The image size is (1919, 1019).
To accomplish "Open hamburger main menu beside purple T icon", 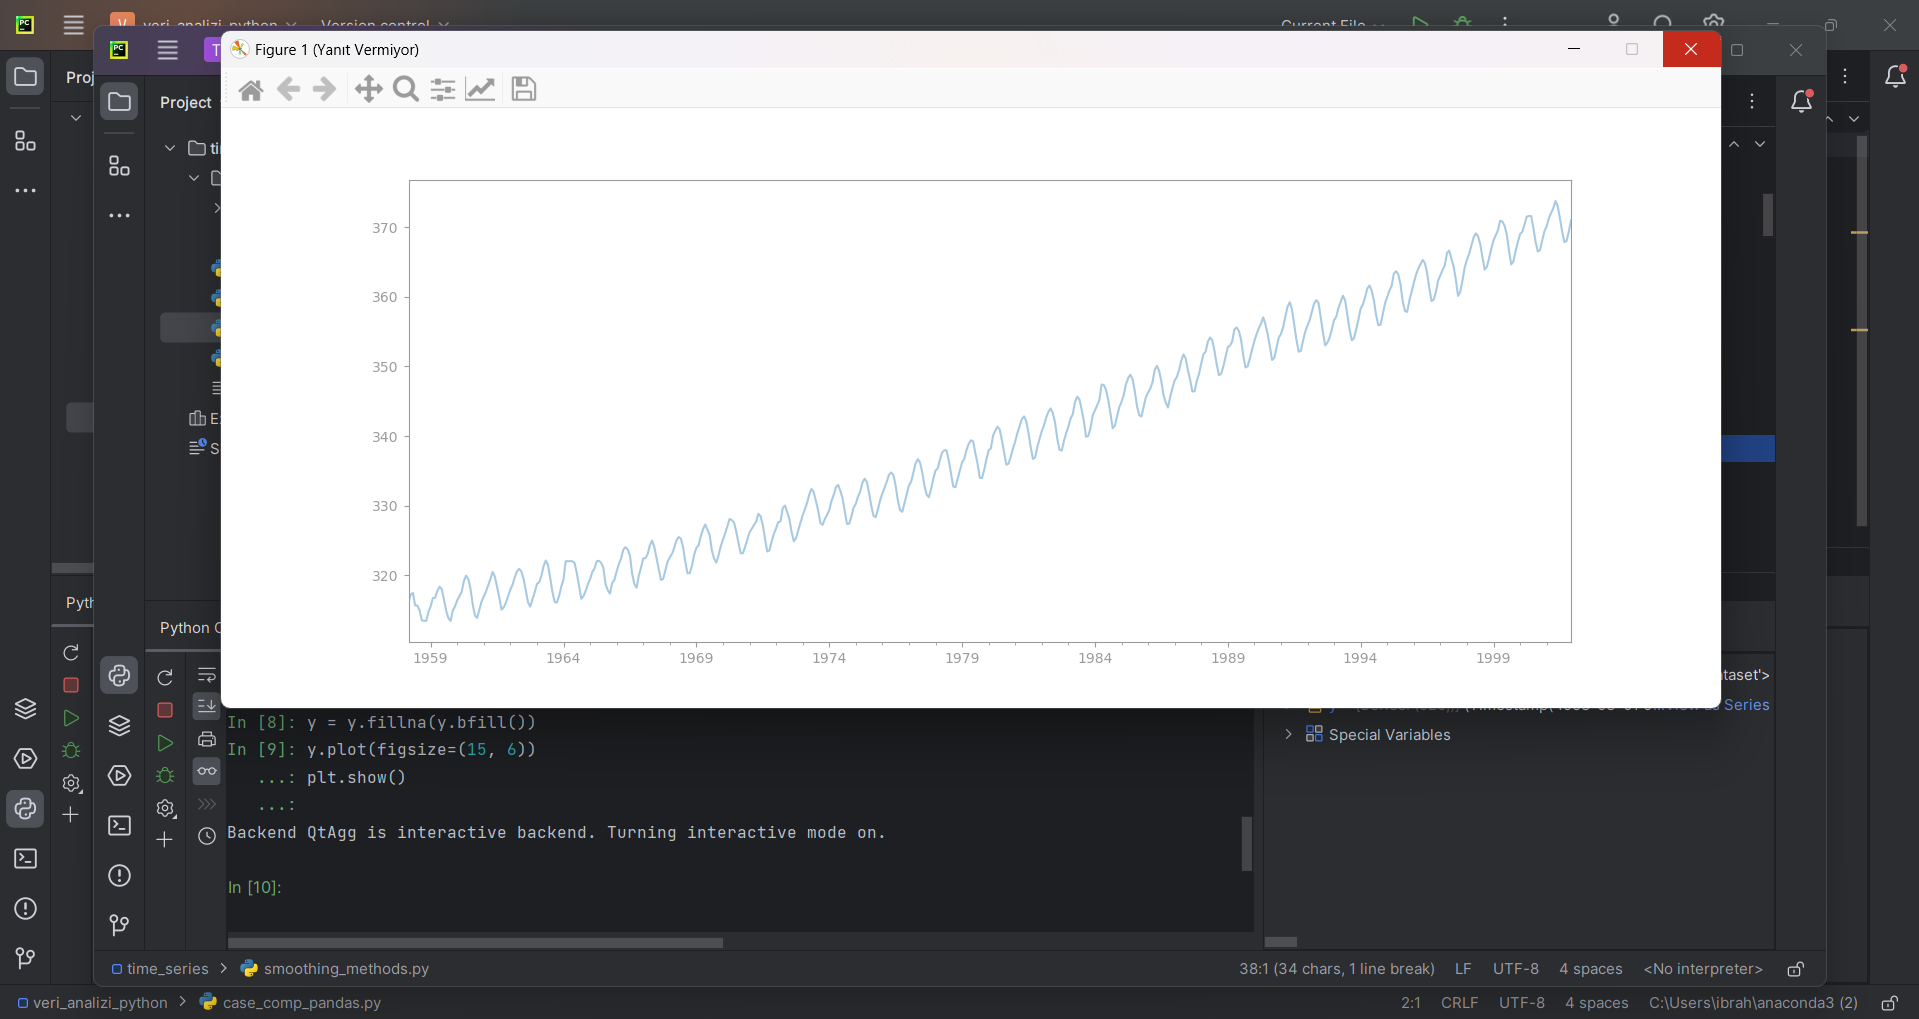I will pos(168,50).
